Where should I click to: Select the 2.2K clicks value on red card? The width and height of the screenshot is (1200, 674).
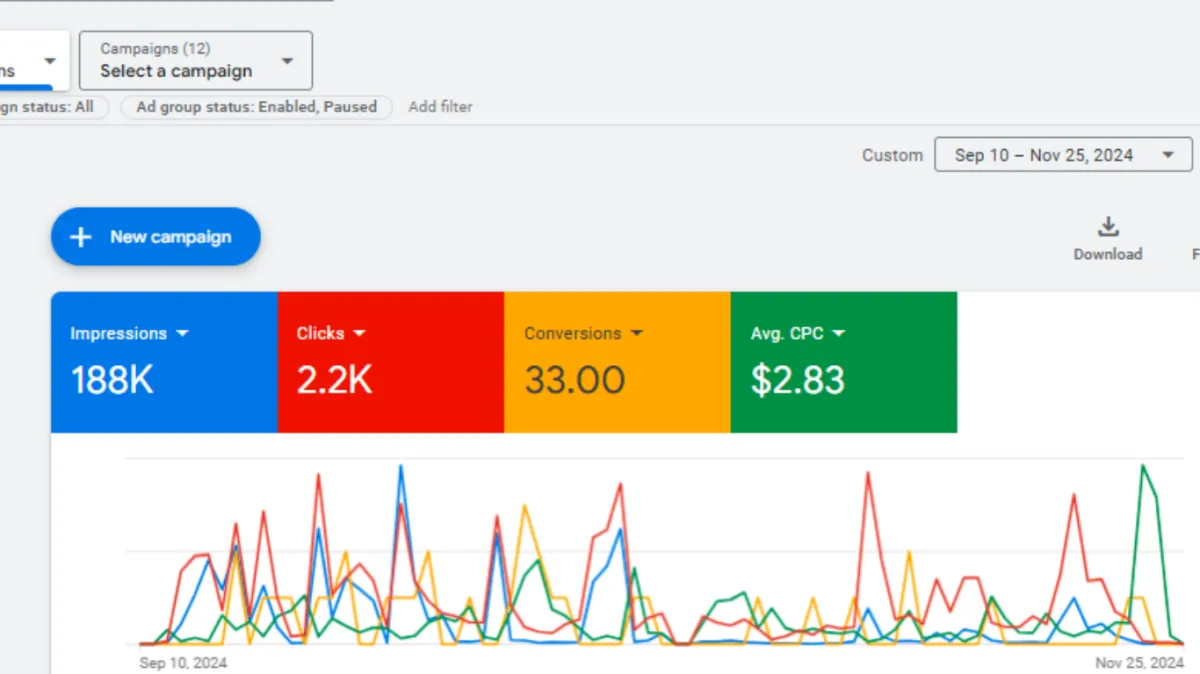point(334,380)
